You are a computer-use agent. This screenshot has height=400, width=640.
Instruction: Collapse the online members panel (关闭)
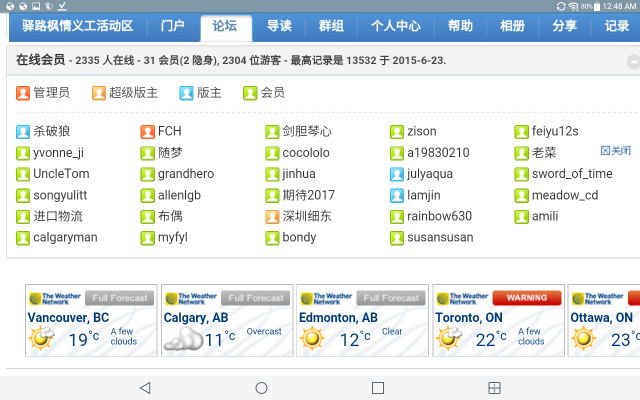(615, 151)
